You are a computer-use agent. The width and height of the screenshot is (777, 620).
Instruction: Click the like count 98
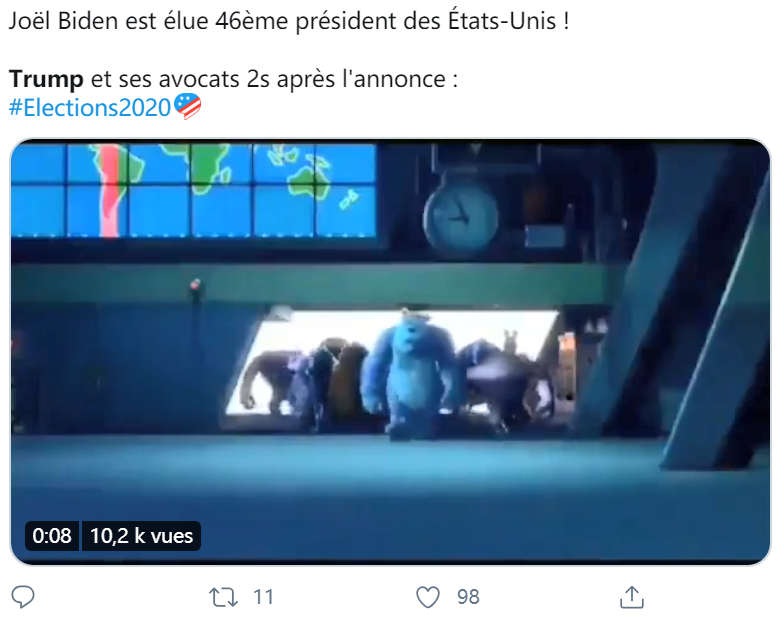pos(468,597)
